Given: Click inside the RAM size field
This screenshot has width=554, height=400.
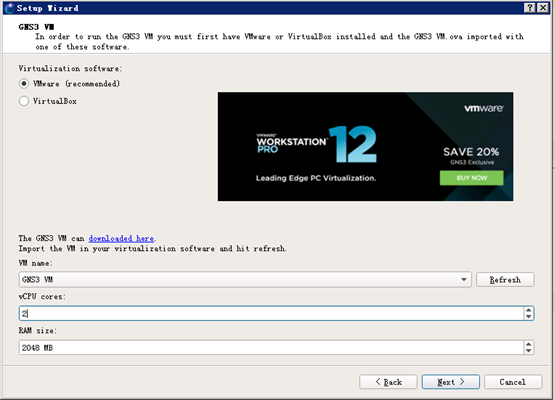Looking at the screenshot, I should click(271, 348).
